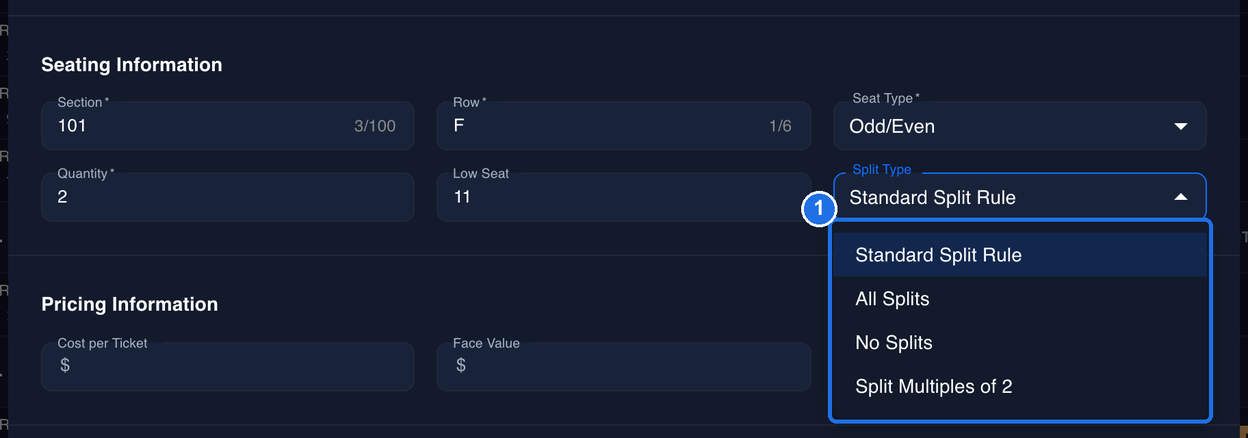
Task: Open Seat Type dropdown arrow
Action: point(1180,127)
